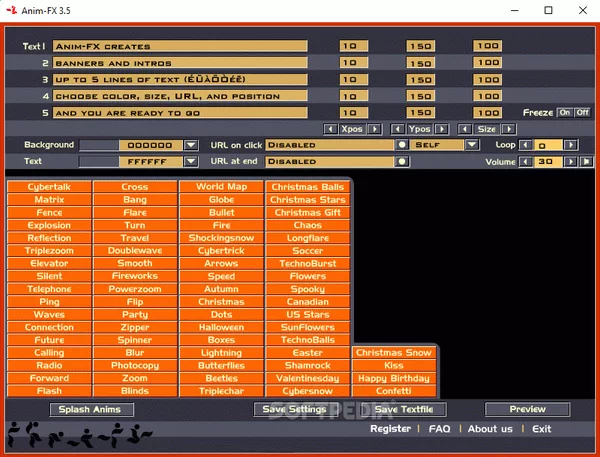The image size is (600, 457).
Task: Select Spinner animation
Action: pyautogui.click(x=135, y=340)
